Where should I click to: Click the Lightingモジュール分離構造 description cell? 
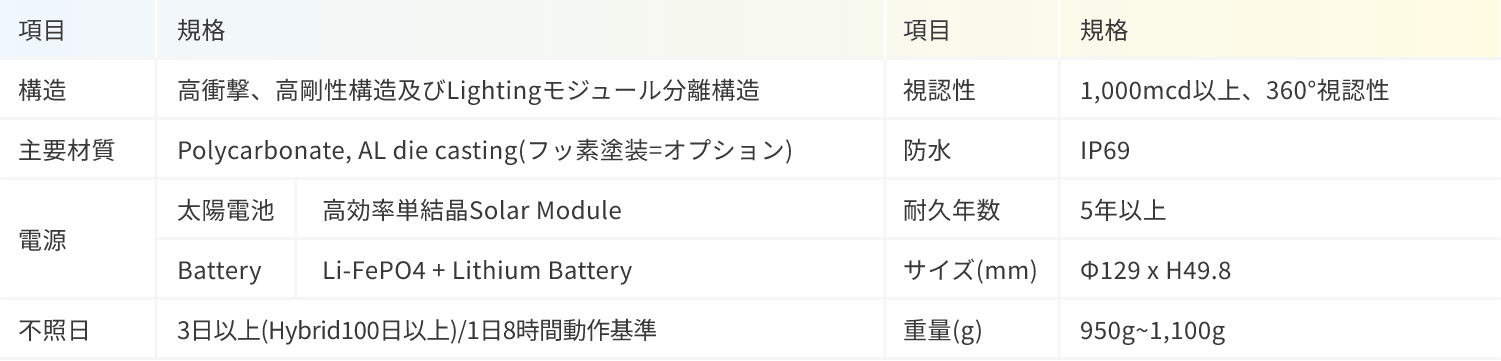click(x=521, y=90)
